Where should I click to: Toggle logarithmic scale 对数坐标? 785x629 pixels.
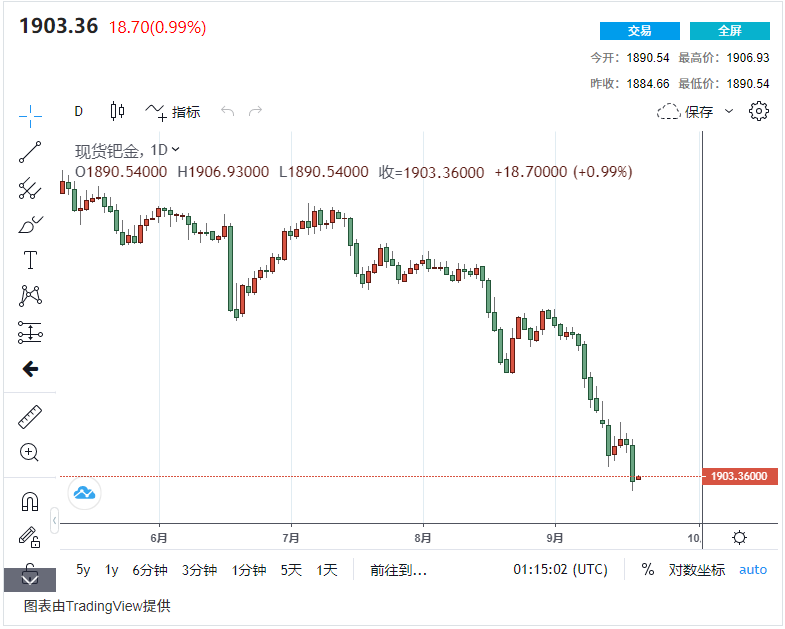point(696,569)
